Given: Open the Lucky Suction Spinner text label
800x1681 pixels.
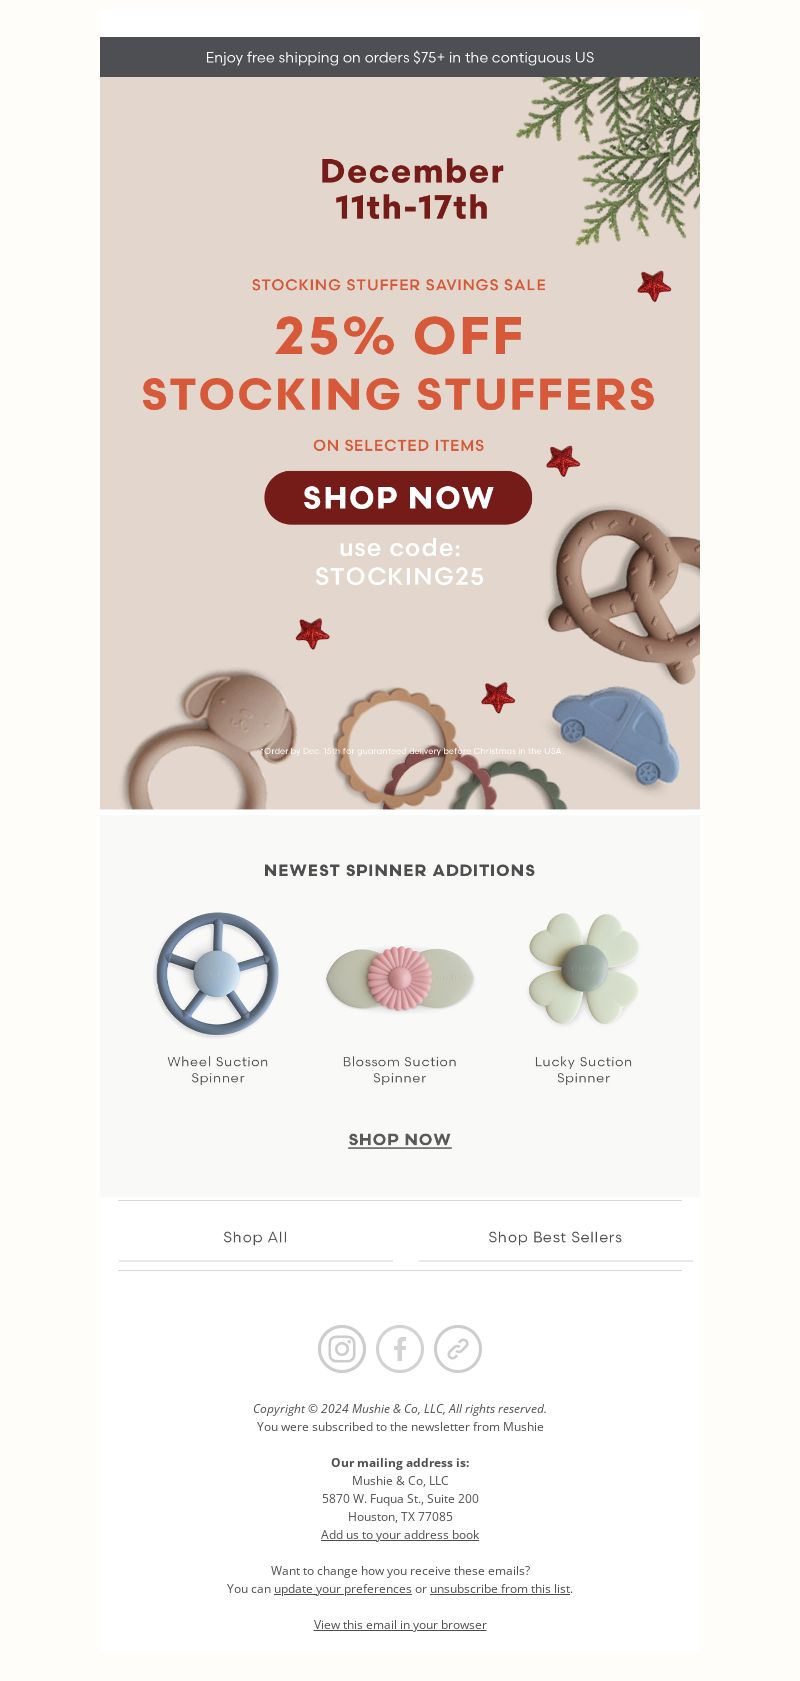Looking at the screenshot, I should [x=583, y=1070].
